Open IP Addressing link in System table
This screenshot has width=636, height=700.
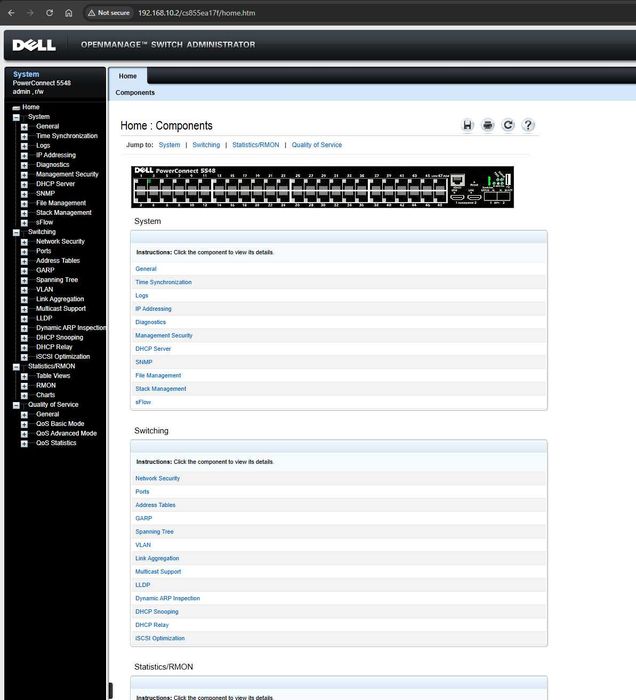(x=154, y=308)
